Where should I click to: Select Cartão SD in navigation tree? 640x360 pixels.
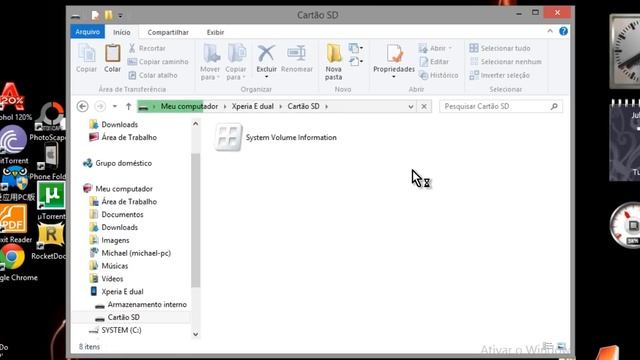118,317
